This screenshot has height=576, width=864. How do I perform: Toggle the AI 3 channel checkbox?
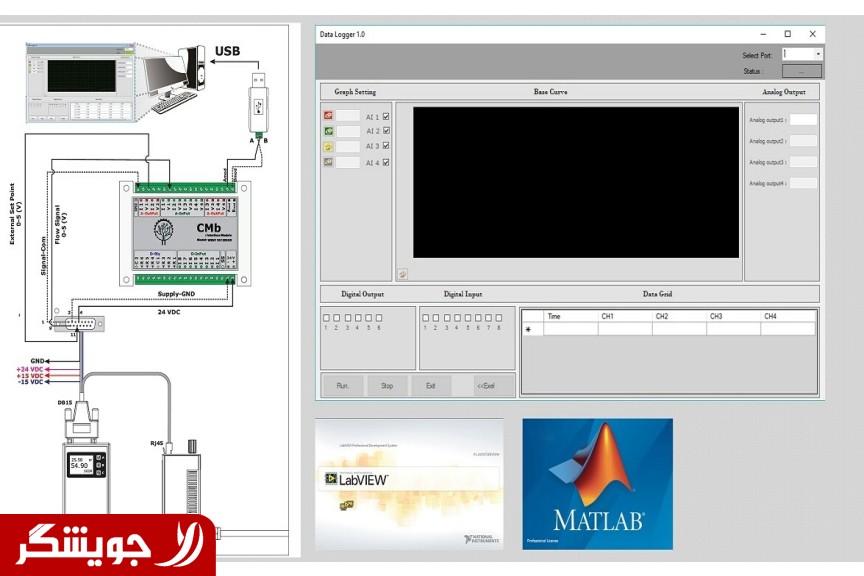tap(386, 146)
